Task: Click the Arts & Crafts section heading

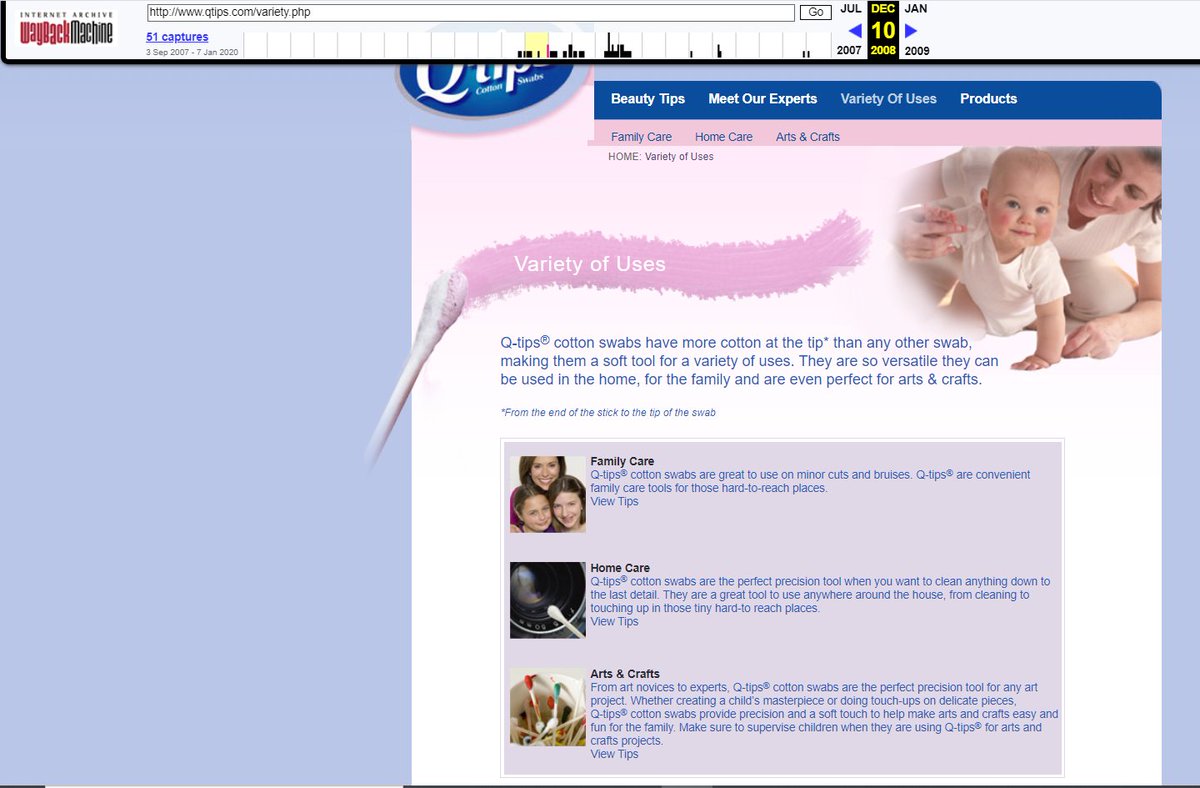Action: point(625,674)
